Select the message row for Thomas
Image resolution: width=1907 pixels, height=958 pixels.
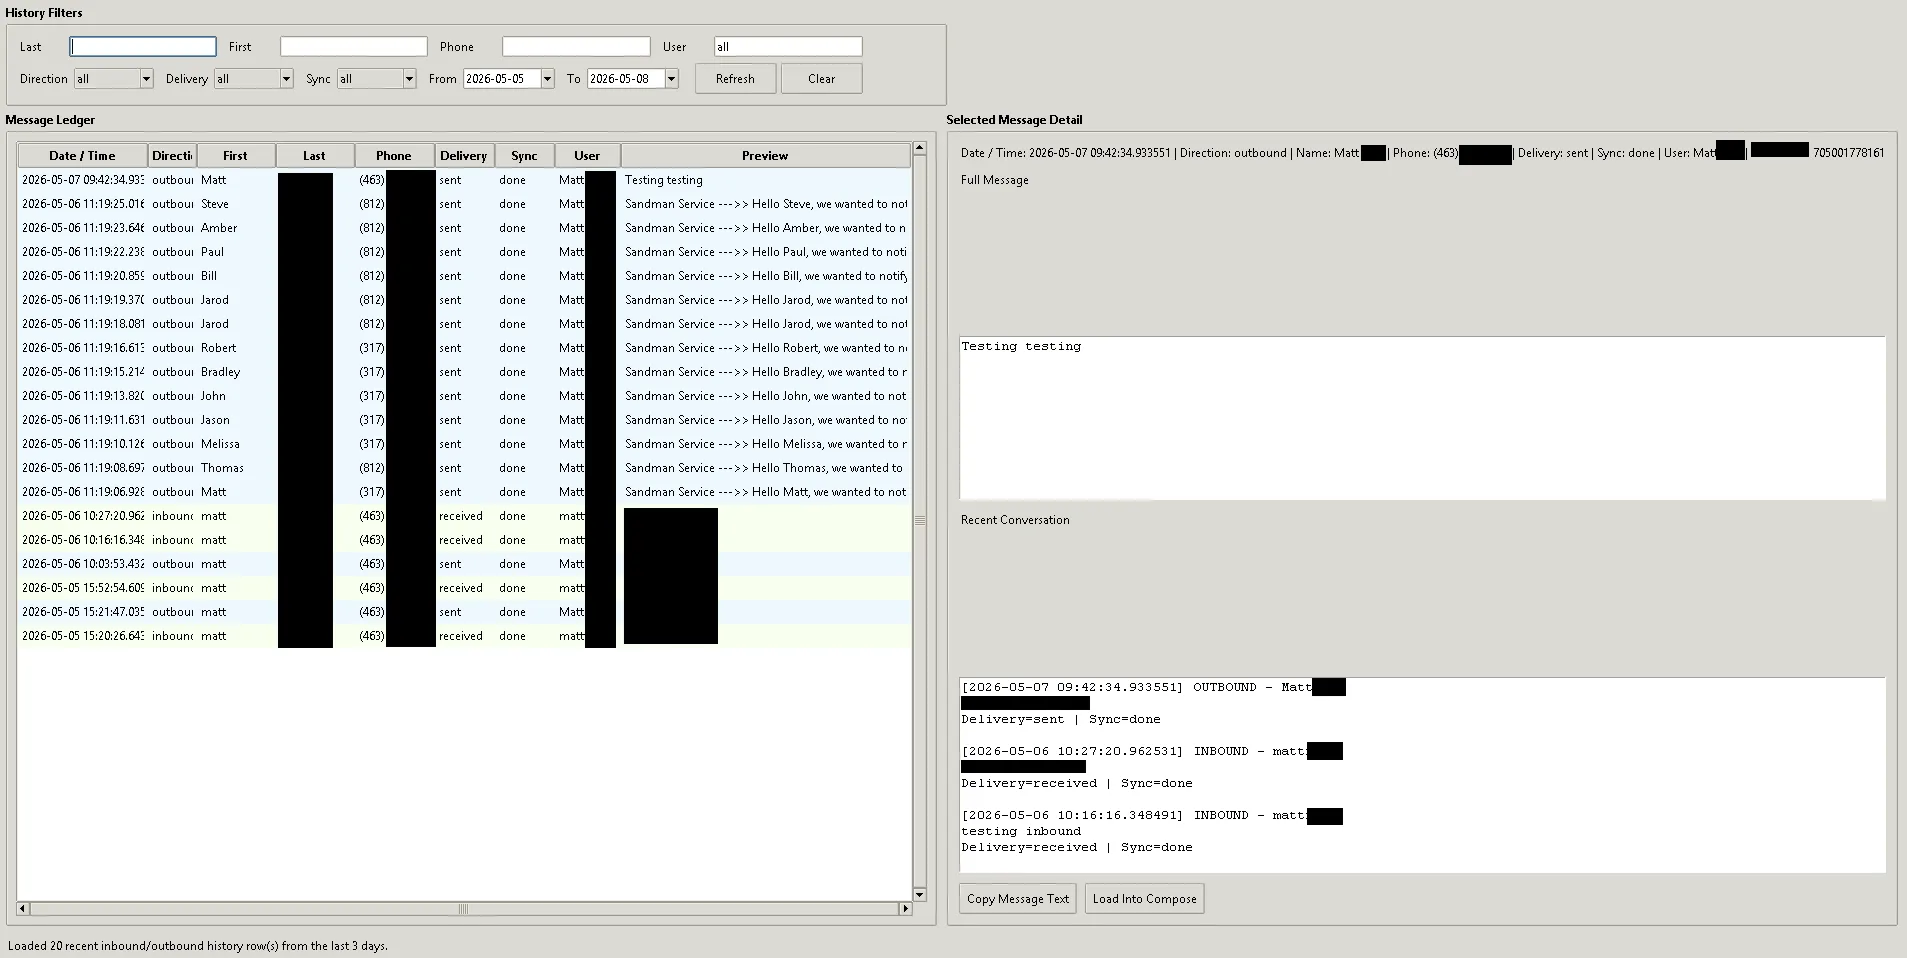464,468
